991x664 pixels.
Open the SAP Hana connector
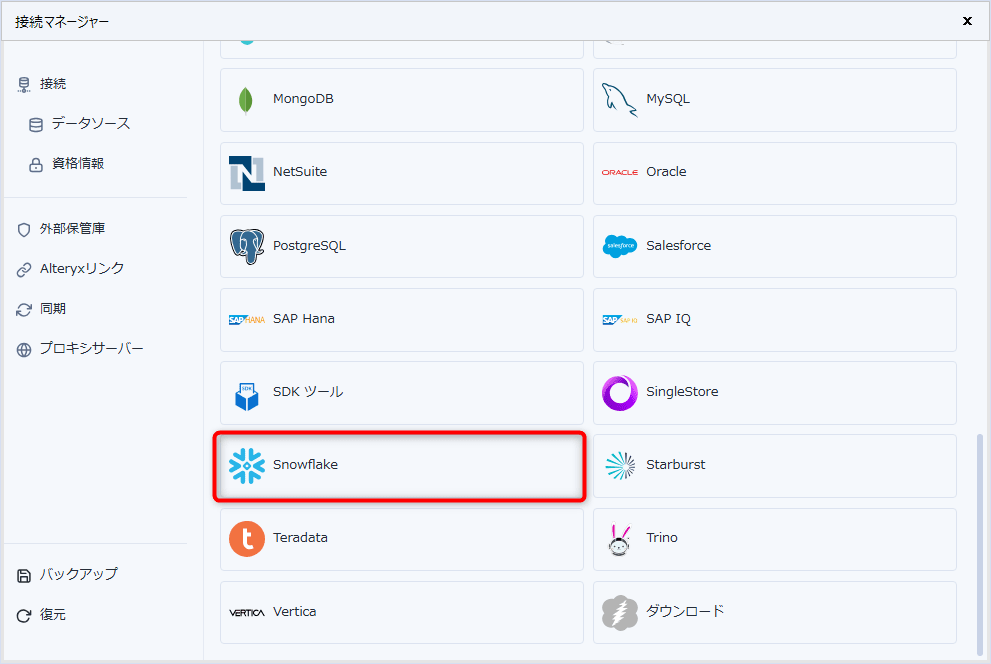pyautogui.click(x=400, y=318)
